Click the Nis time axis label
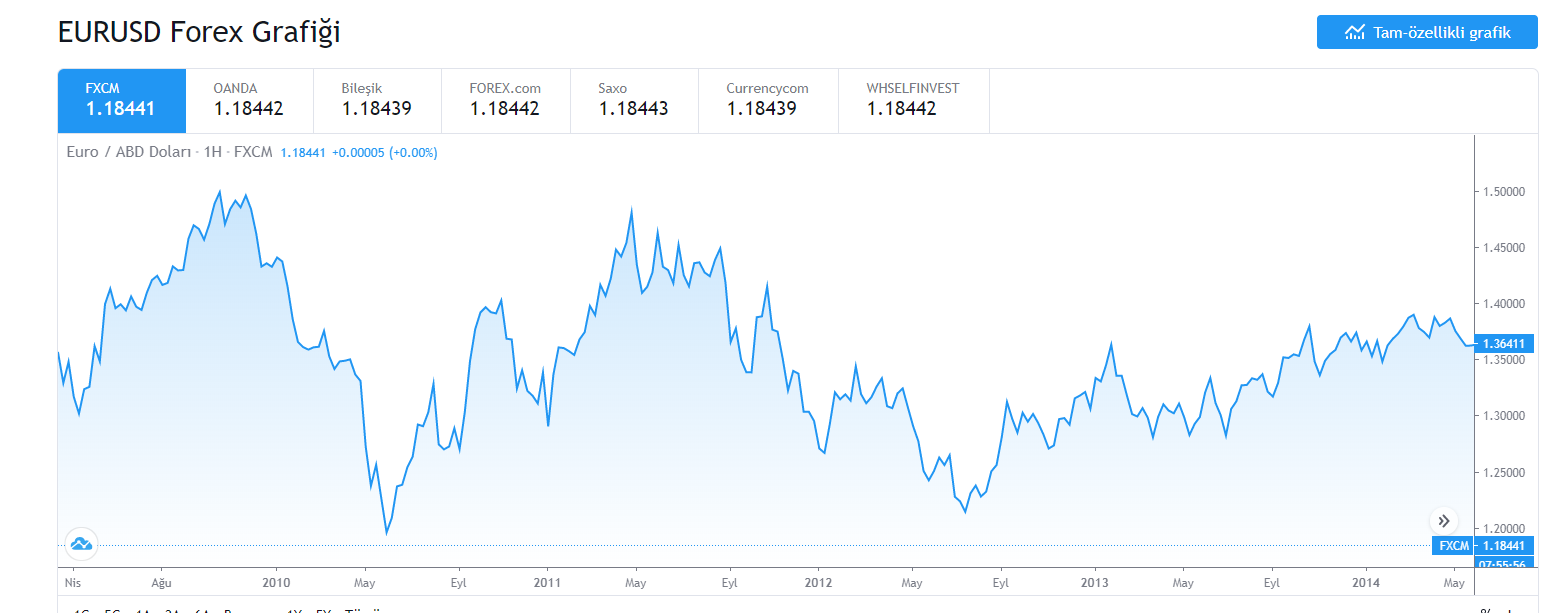The image size is (1561, 613). (71, 582)
